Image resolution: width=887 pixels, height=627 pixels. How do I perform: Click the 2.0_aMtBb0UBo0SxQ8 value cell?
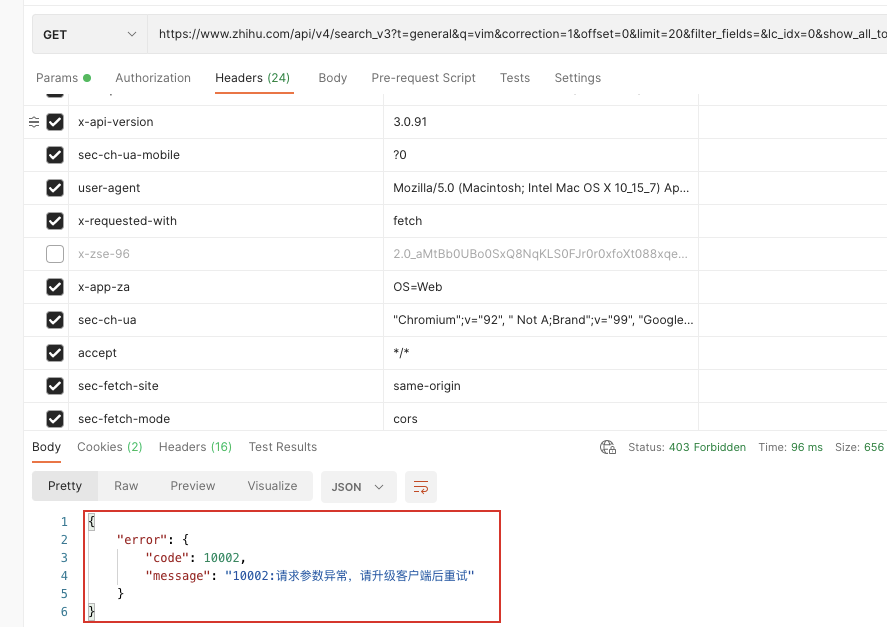pyautogui.click(x=541, y=254)
